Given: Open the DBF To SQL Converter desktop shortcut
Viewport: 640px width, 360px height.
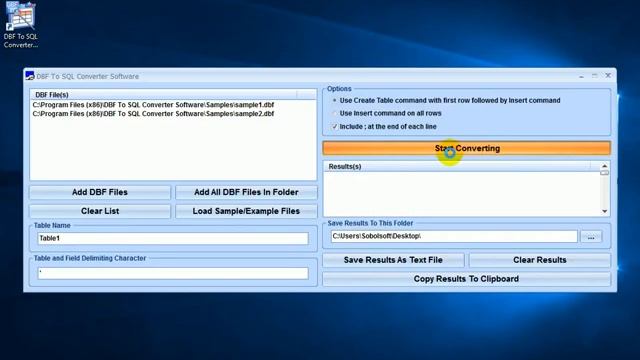Looking at the screenshot, I should tap(20, 25).
